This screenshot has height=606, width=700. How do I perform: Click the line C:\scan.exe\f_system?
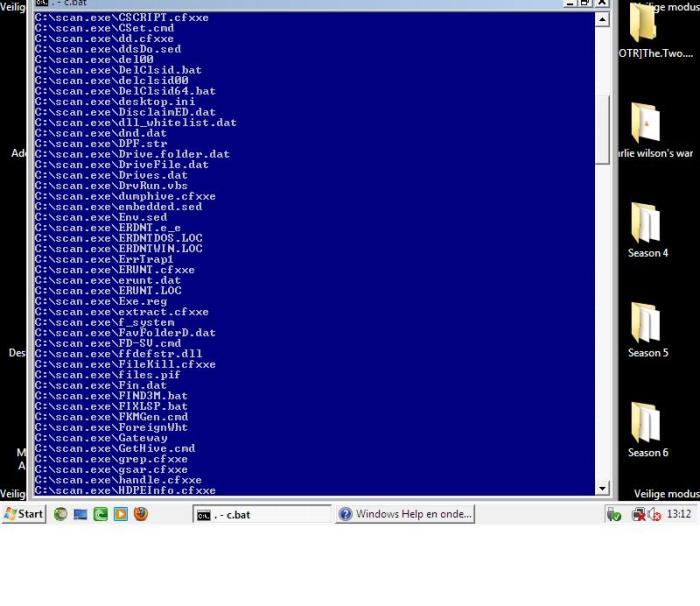click(x=104, y=322)
